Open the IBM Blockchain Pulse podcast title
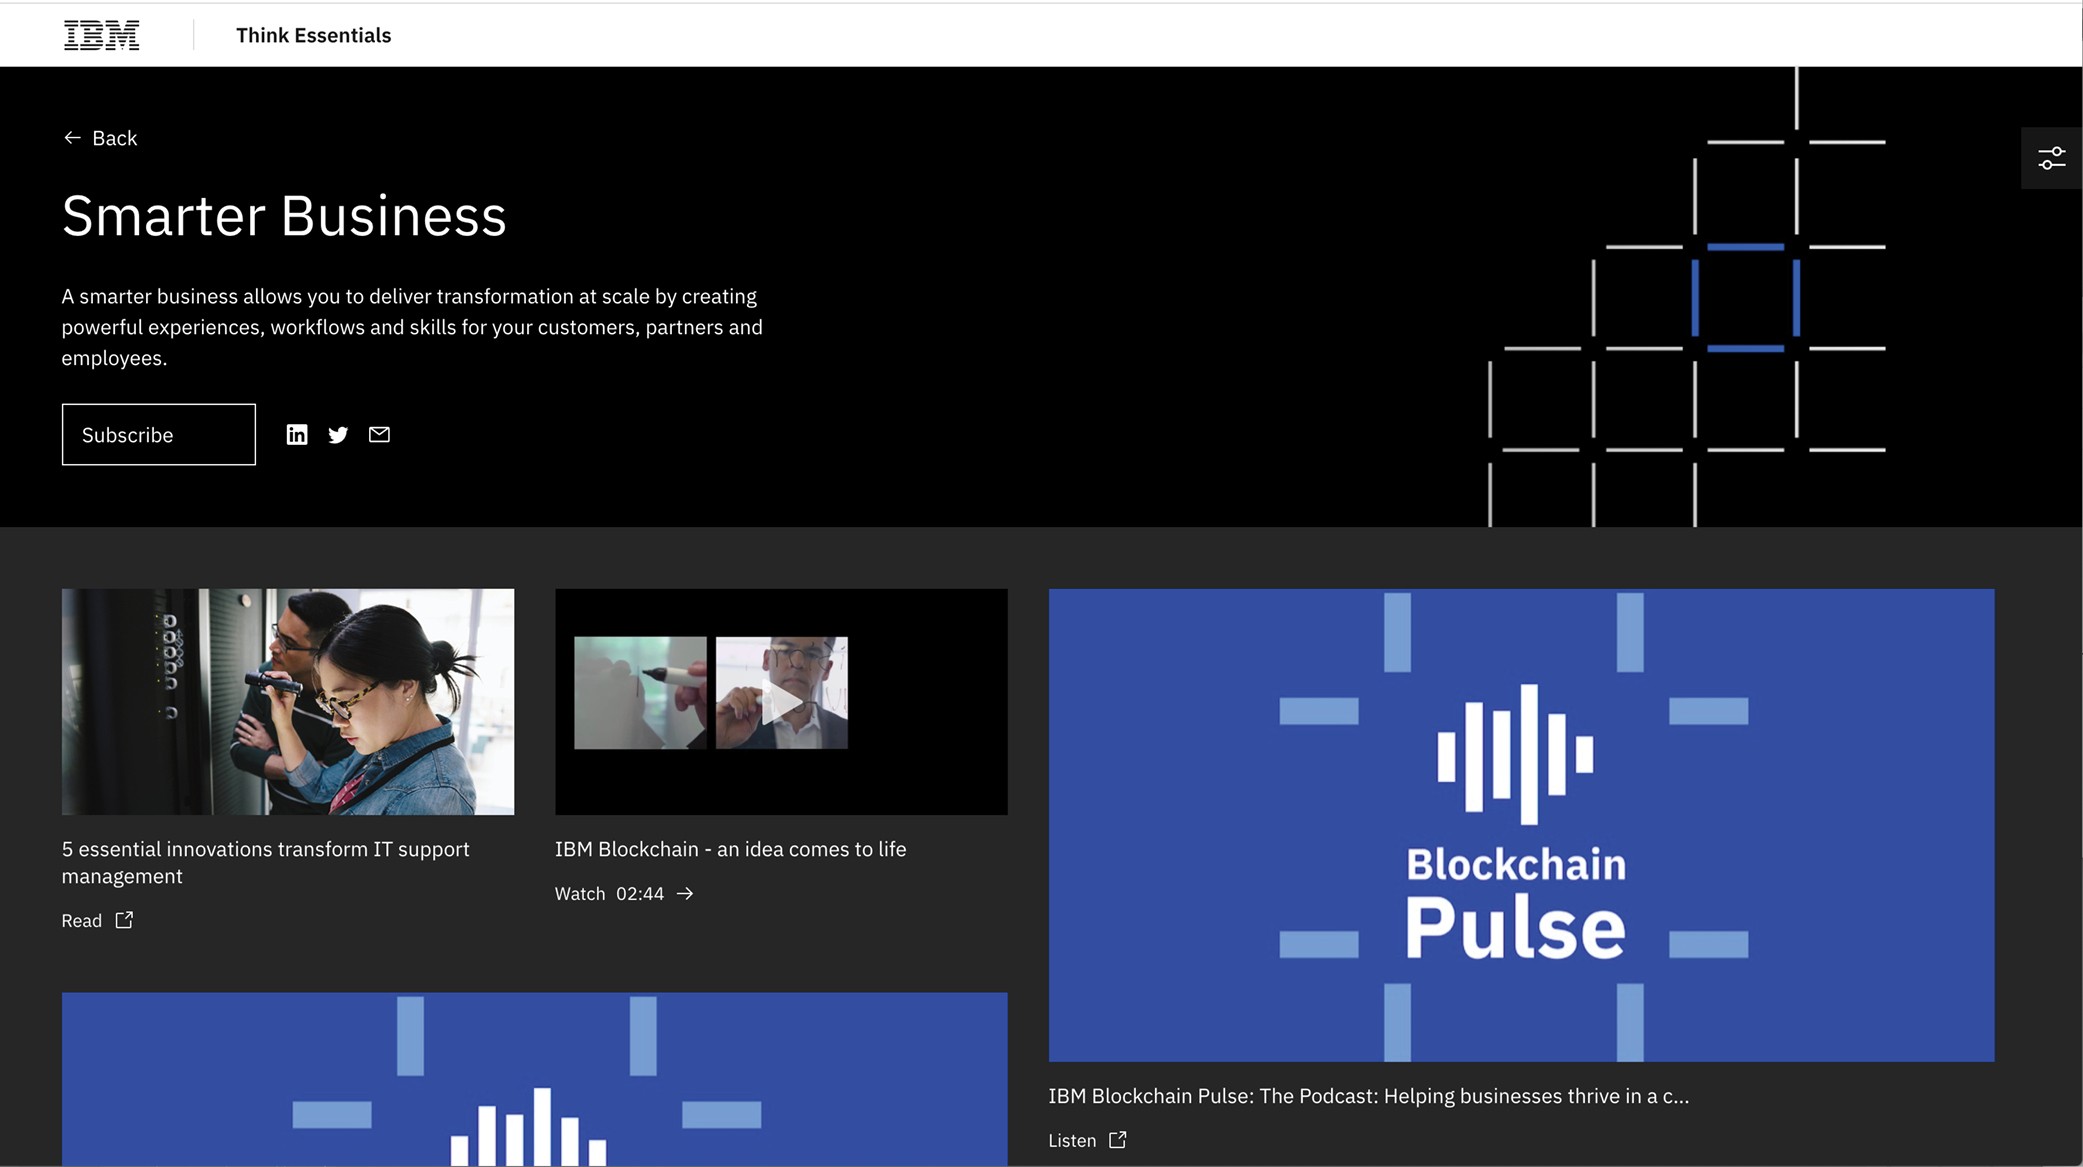2083x1167 pixels. coord(1368,1096)
